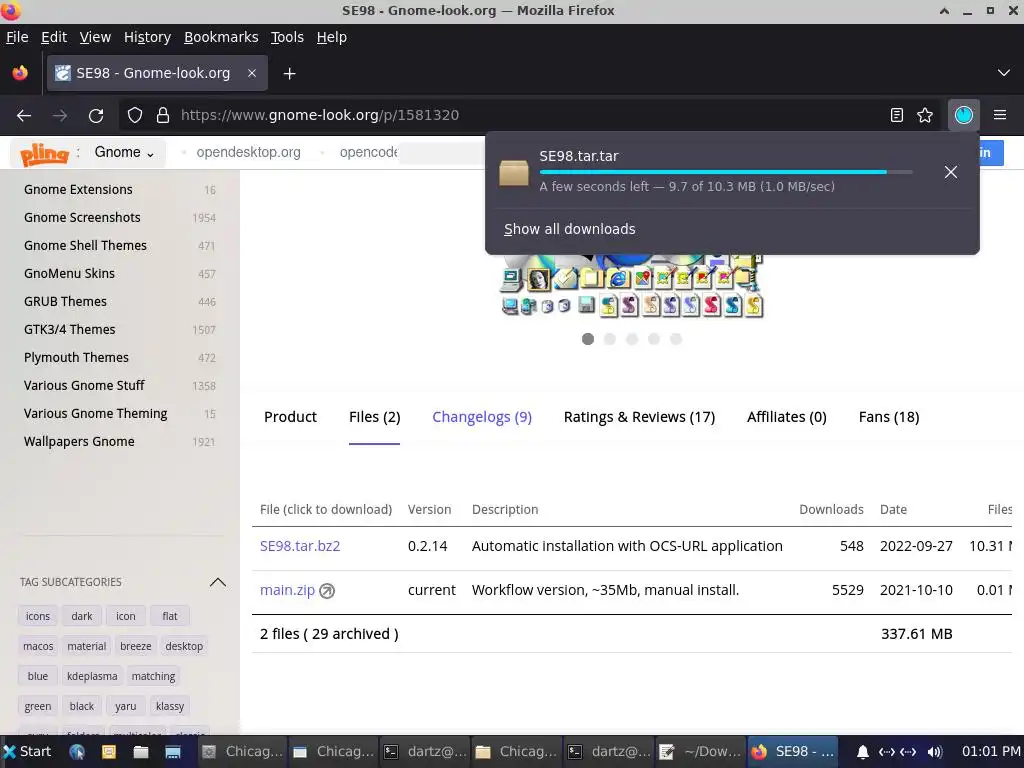This screenshot has height=768, width=1024.
Task: Open tracking protection shield icon
Action: coord(135,116)
